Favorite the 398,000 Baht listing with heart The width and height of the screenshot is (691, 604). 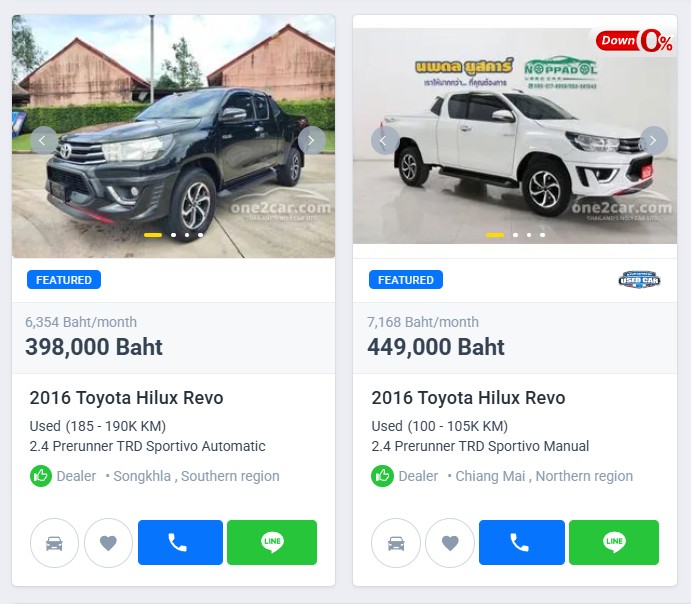(x=108, y=543)
